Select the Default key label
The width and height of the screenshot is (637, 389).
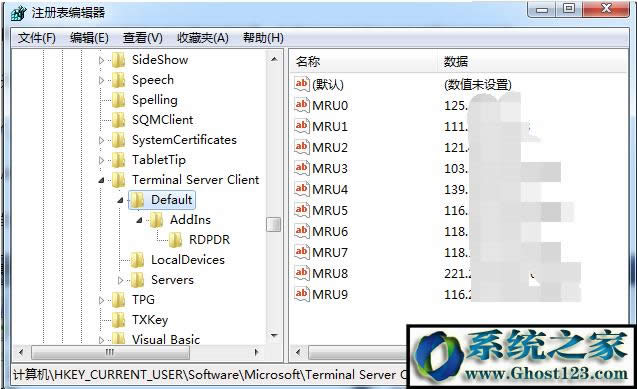pos(171,200)
